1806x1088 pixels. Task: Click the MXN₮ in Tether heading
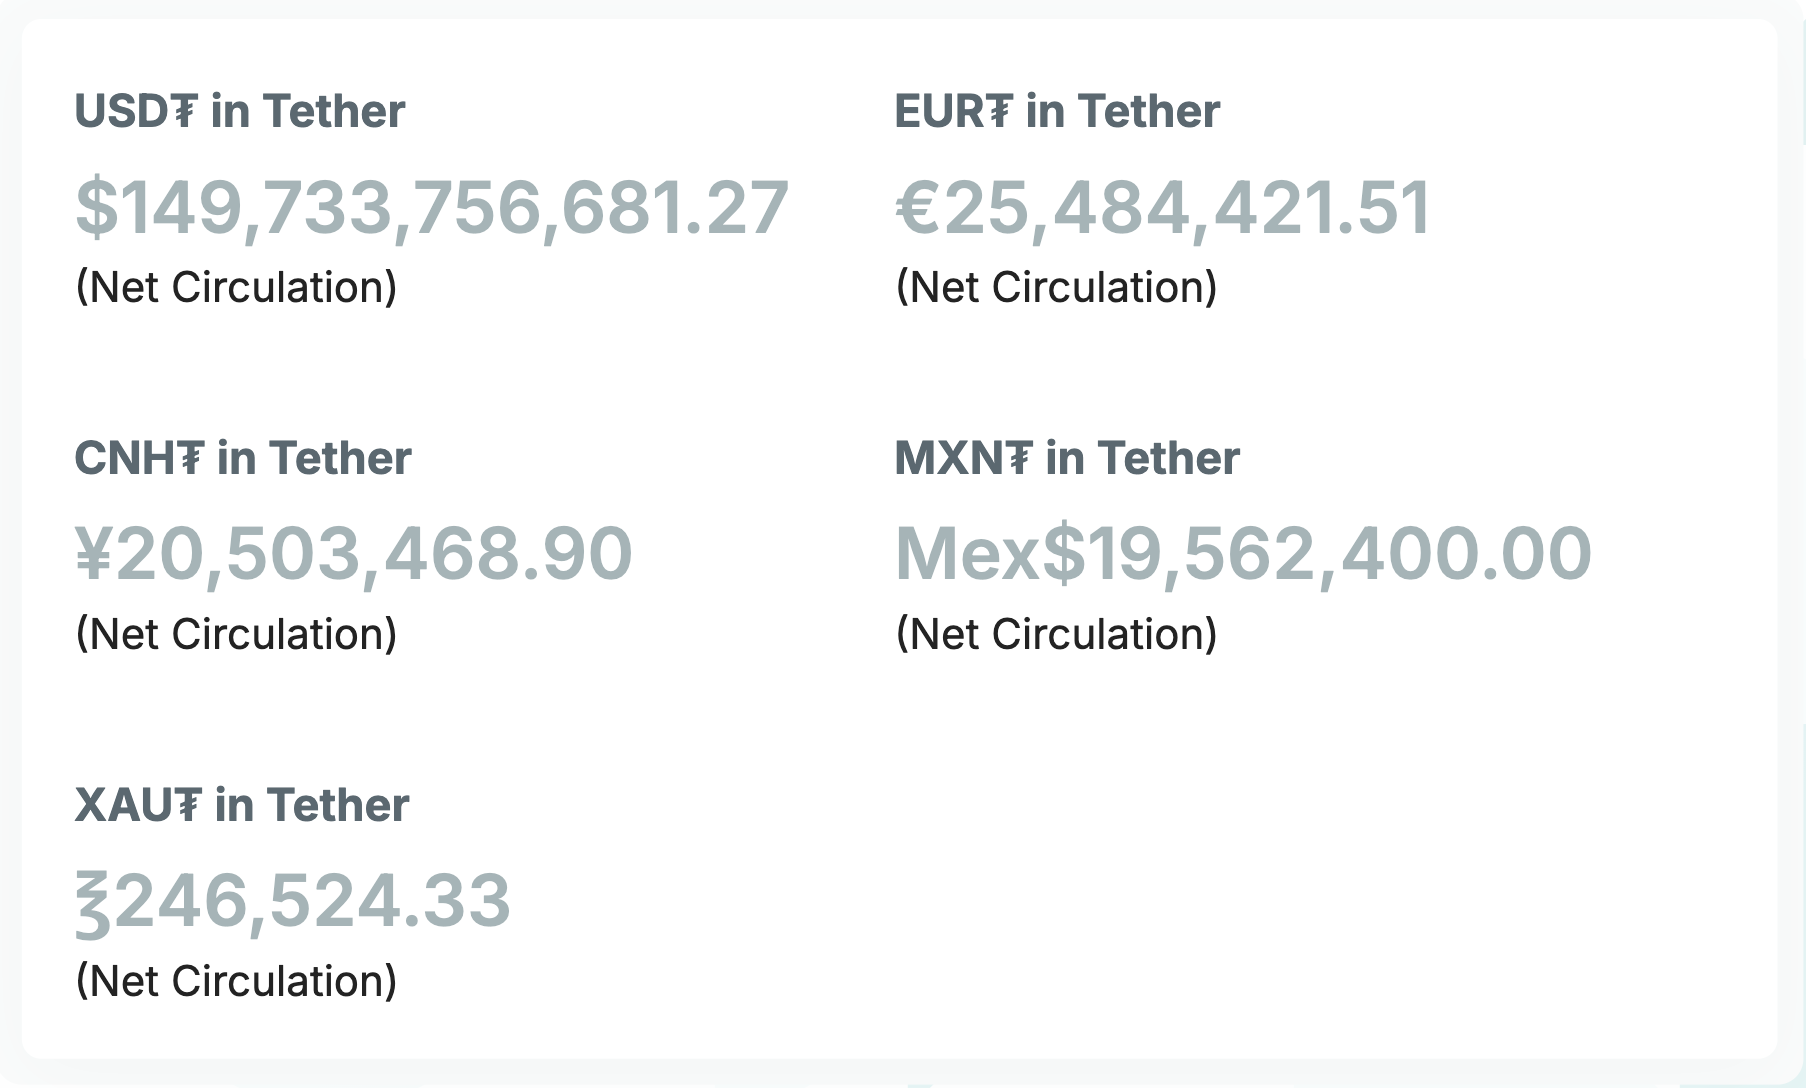pos(1067,458)
